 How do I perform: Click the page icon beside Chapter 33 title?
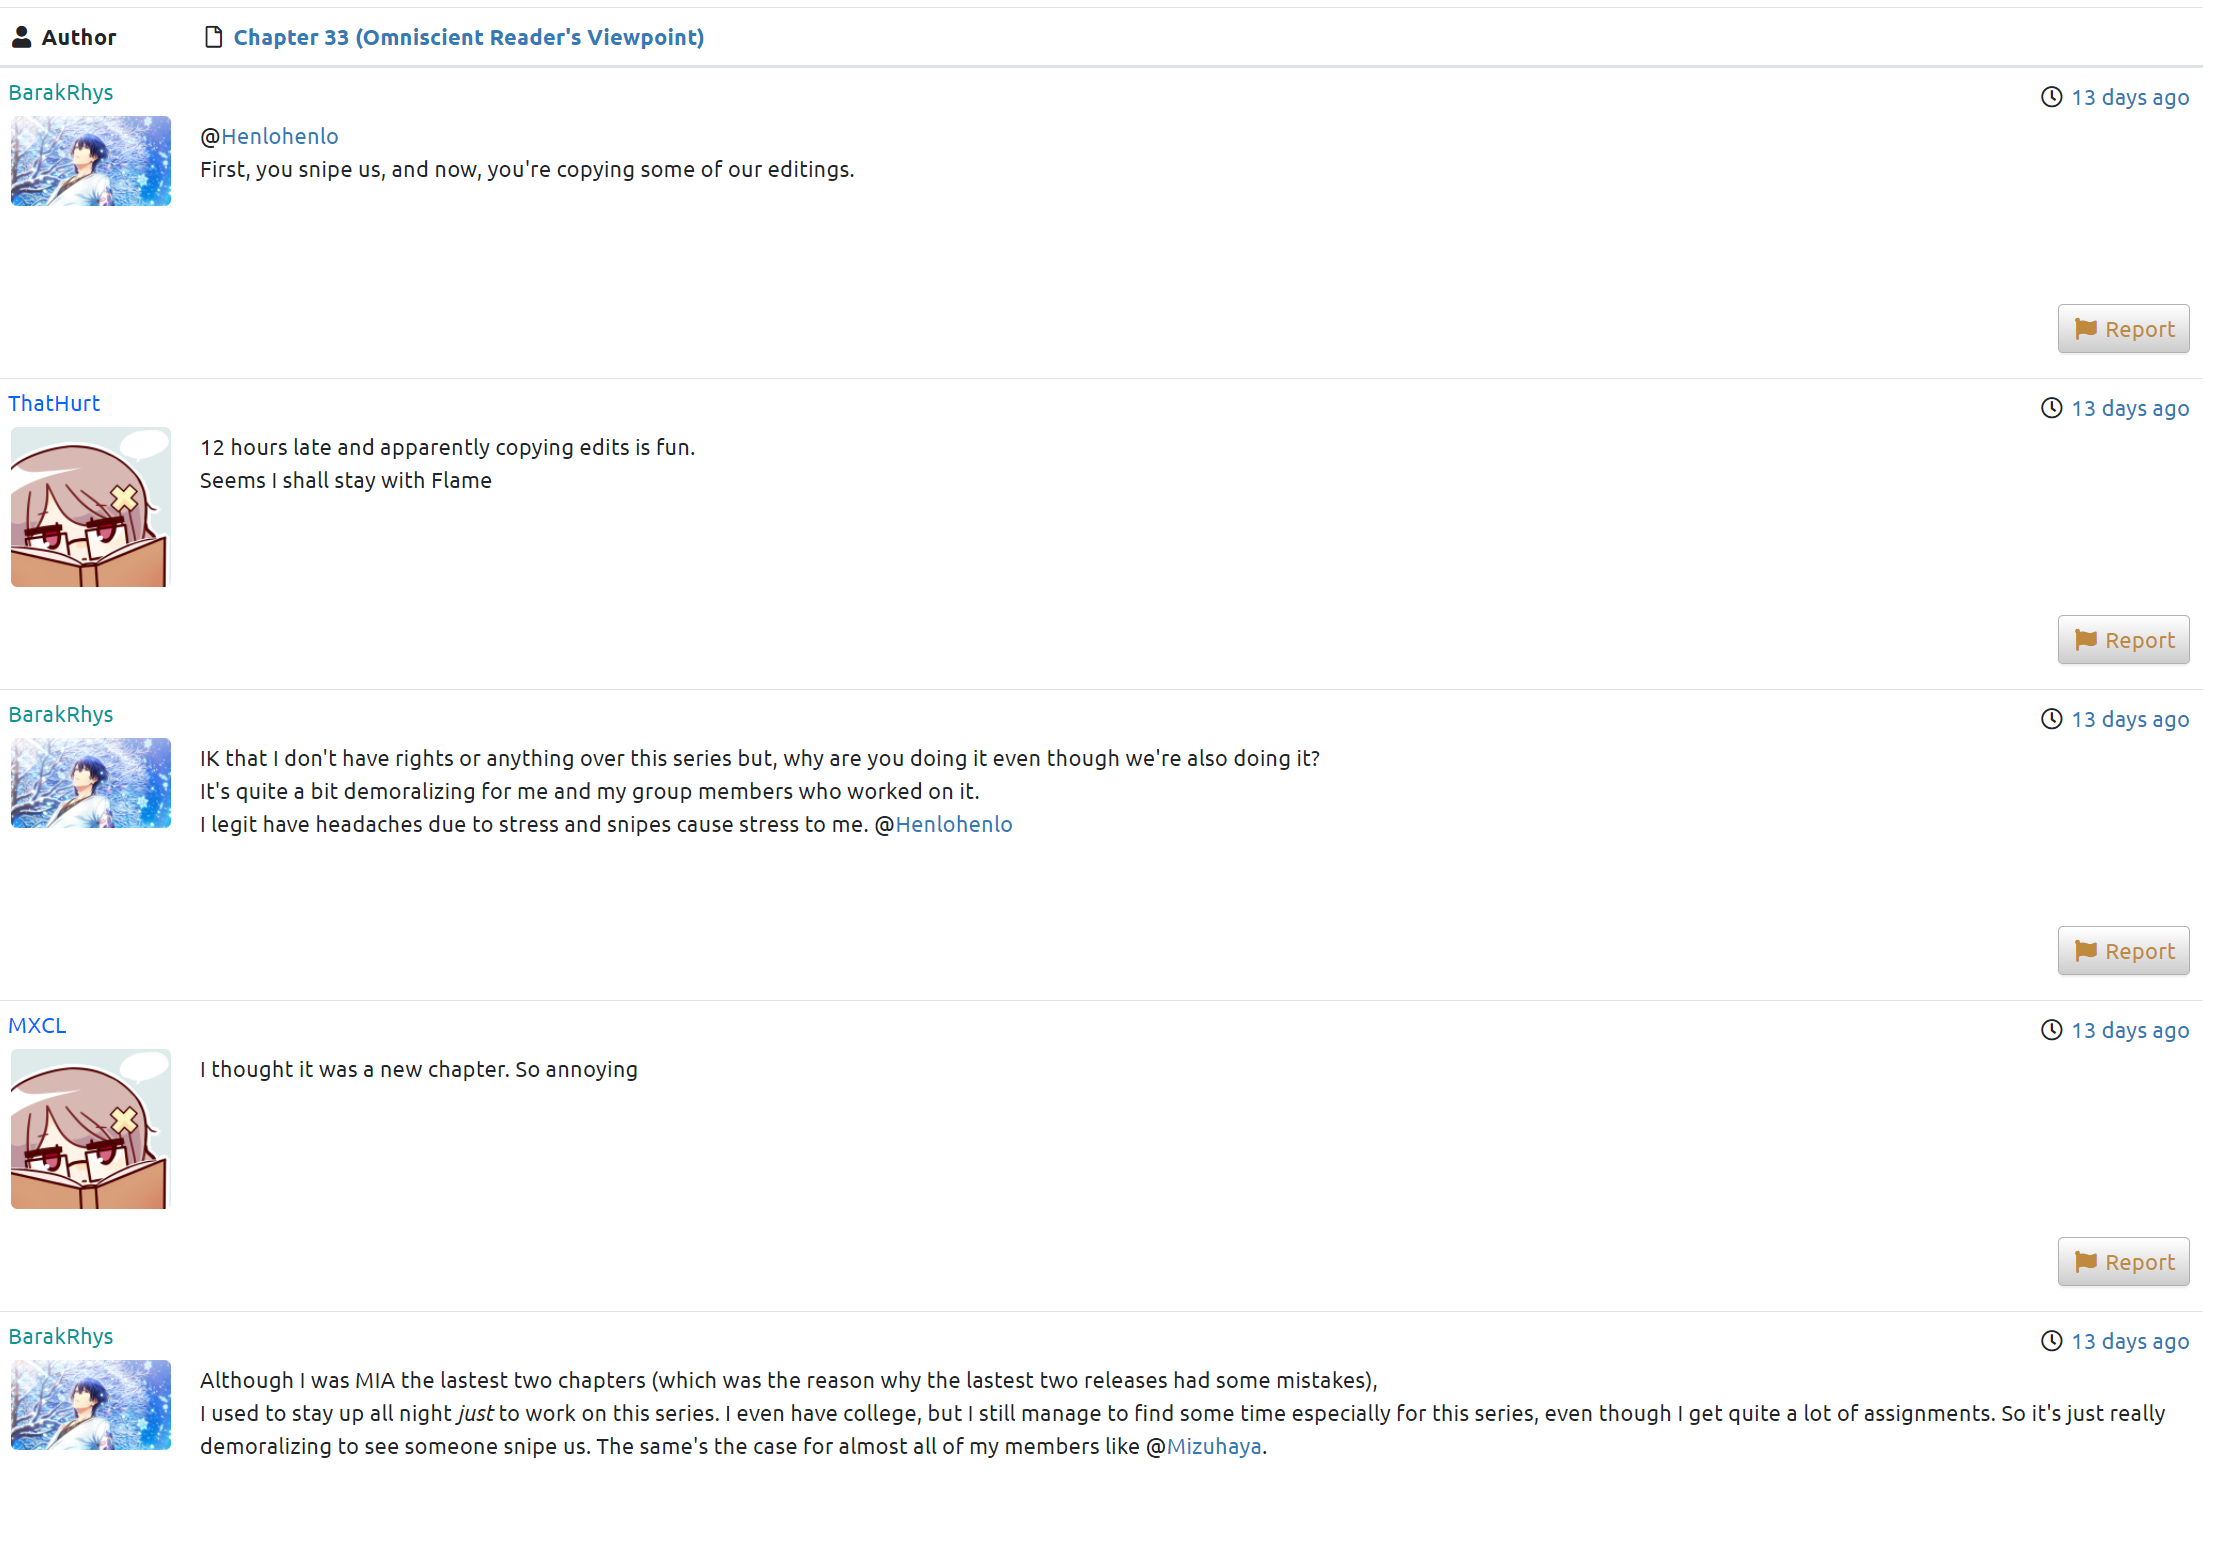[213, 38]
